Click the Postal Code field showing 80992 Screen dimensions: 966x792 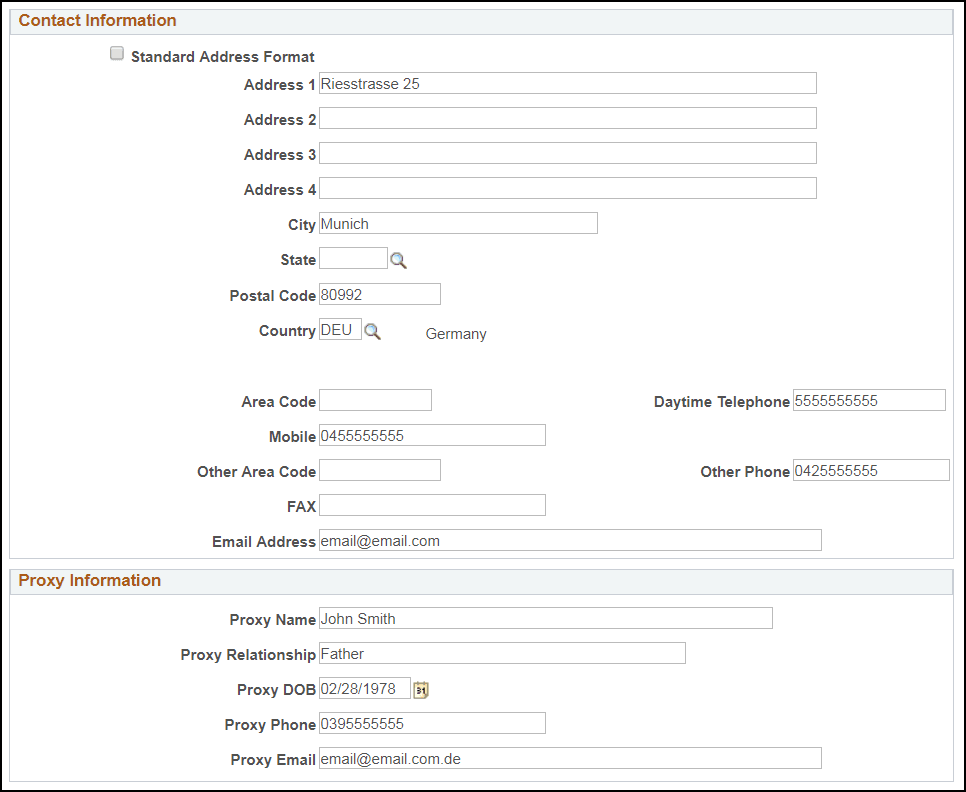378,293
